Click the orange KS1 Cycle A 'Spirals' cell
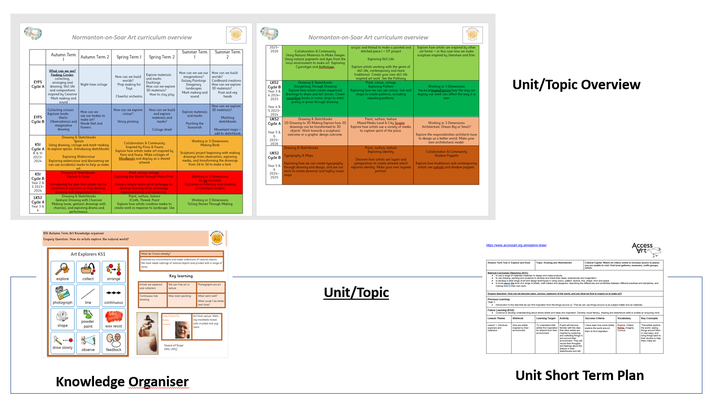This screenshot has width=715, height=400. click(x=79, y=153)
